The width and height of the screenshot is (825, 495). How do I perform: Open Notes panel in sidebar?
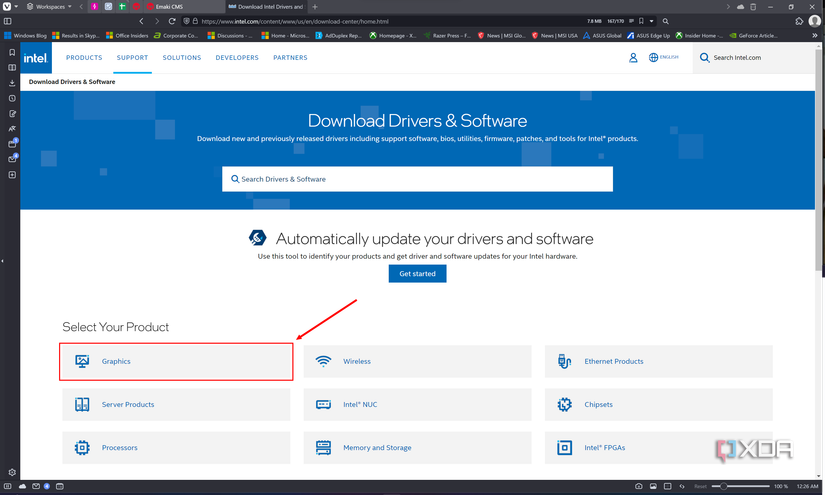[12, 114]
